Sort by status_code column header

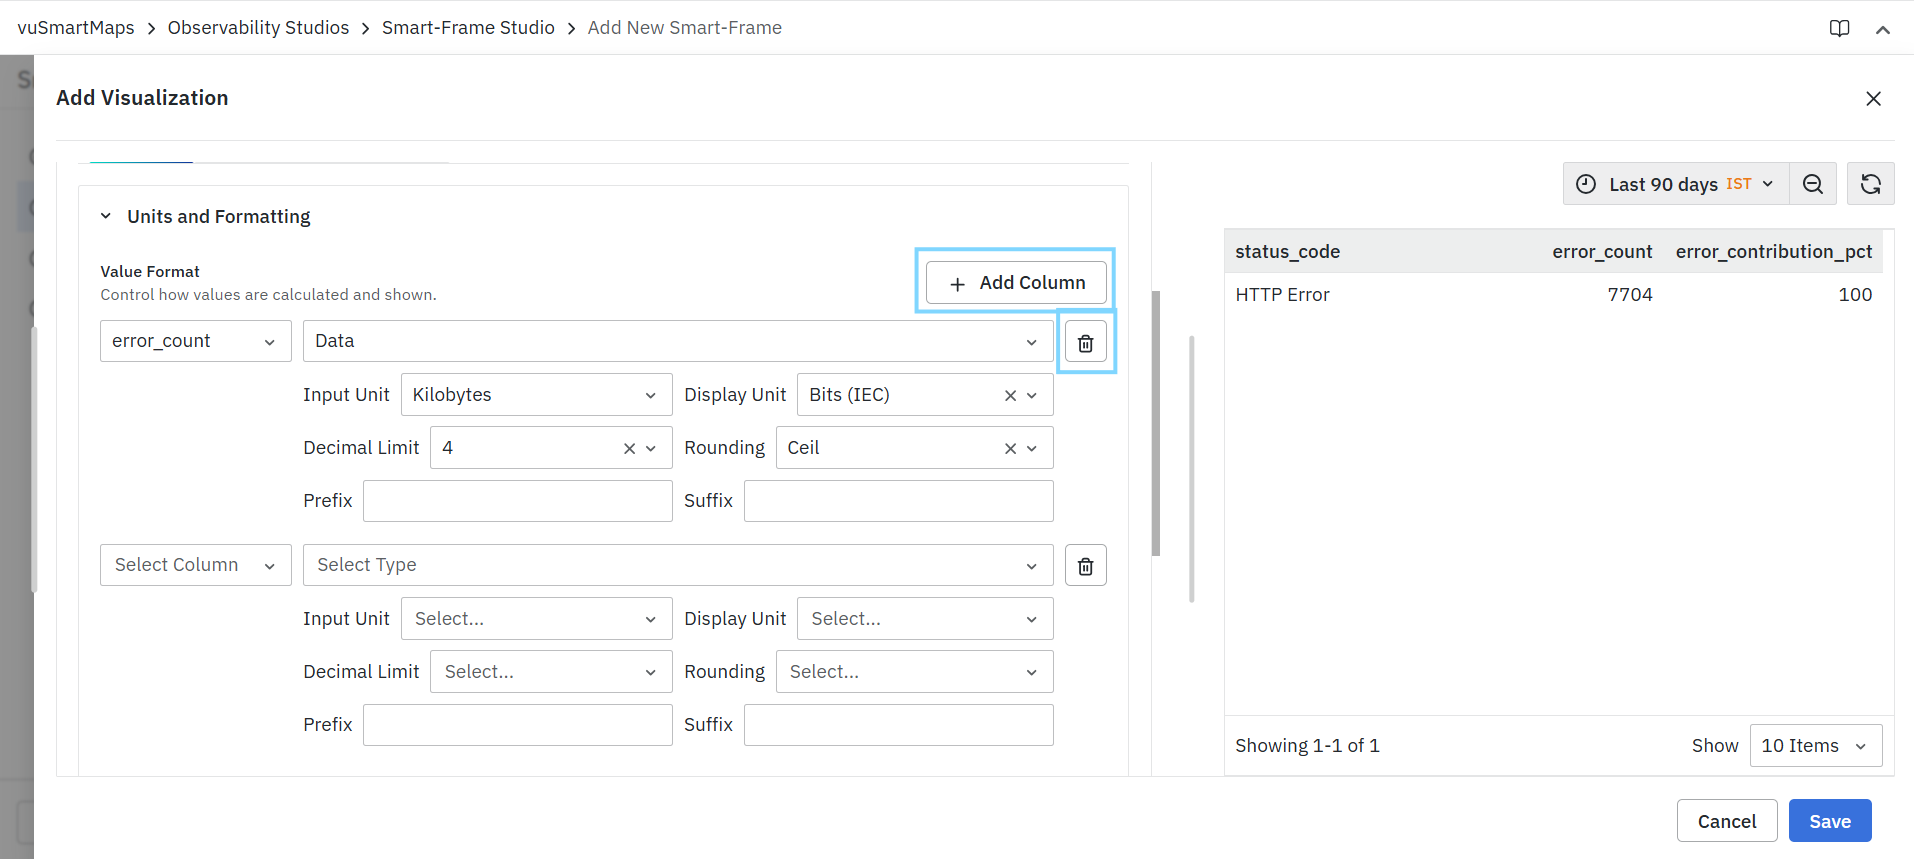[x=1287, y=252]
